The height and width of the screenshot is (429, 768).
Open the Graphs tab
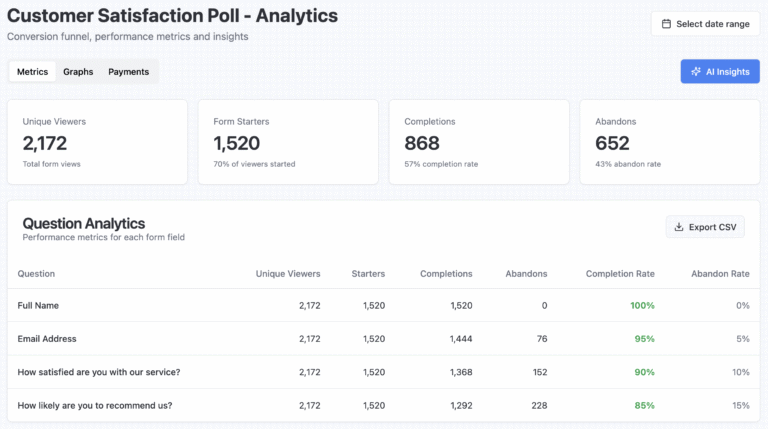[78, 72]
